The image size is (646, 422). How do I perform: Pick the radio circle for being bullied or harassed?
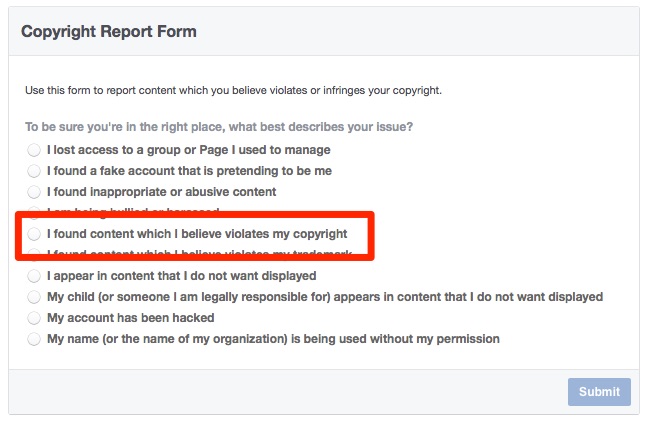coord(35,212)
